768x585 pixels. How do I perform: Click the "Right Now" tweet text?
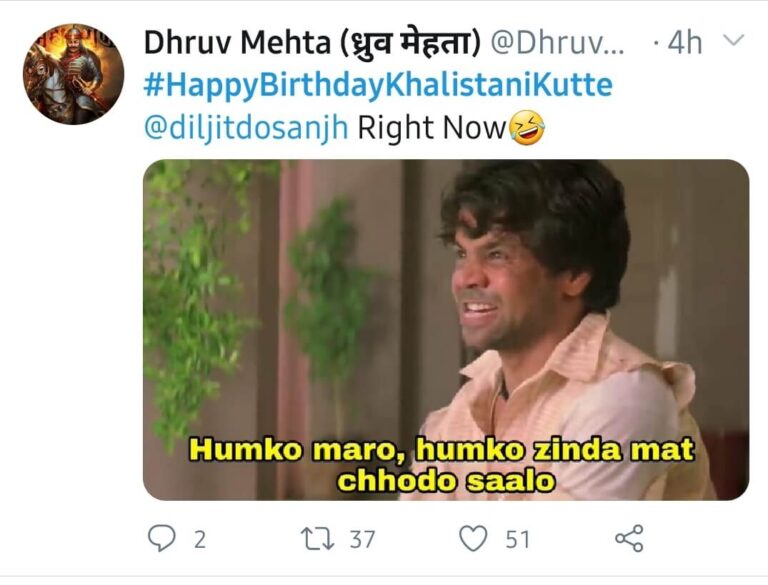click(x=432, y=128)
